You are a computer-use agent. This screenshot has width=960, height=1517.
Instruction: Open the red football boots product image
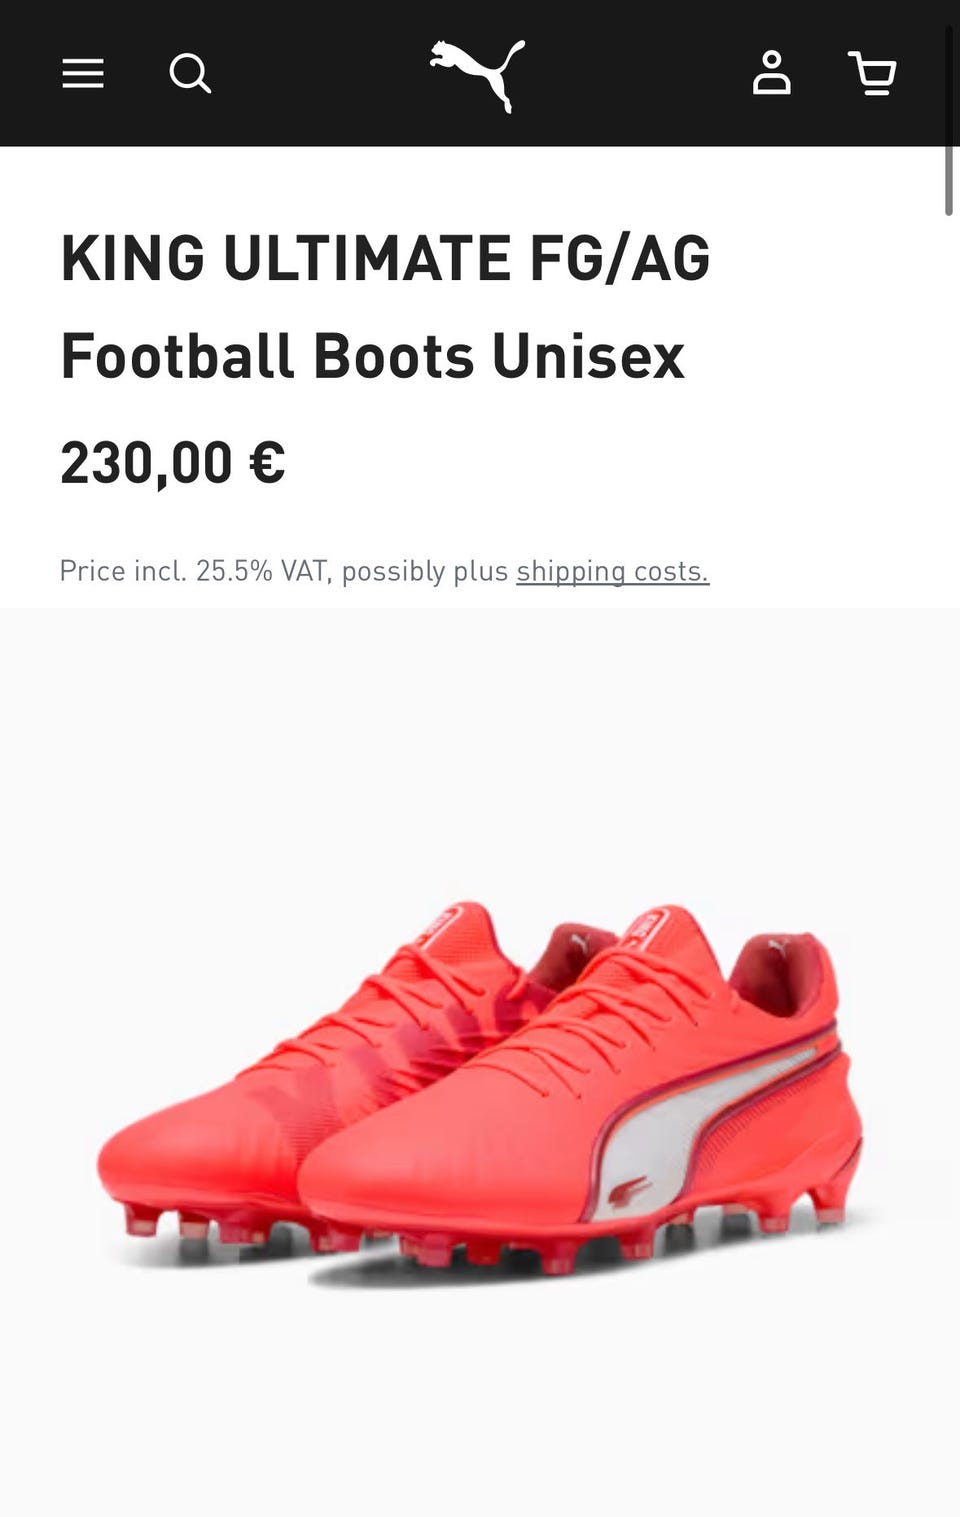(x=480, y=1085)
